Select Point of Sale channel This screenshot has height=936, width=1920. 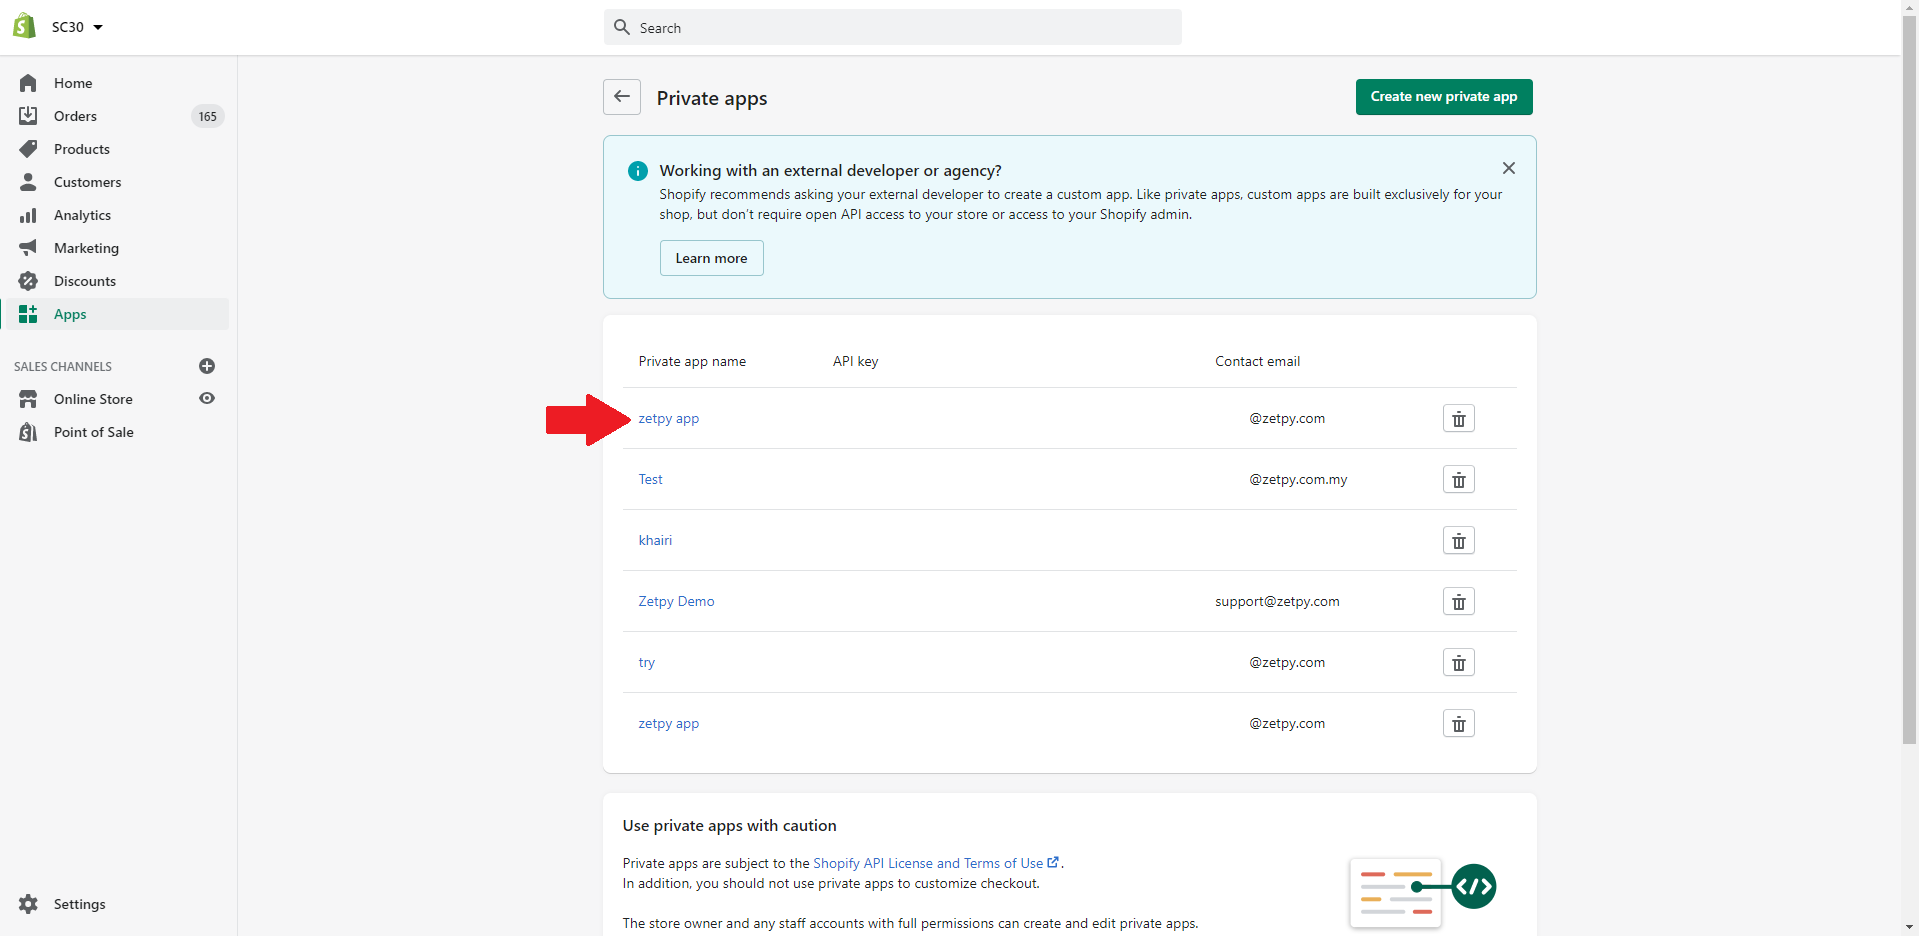(93, 432)
